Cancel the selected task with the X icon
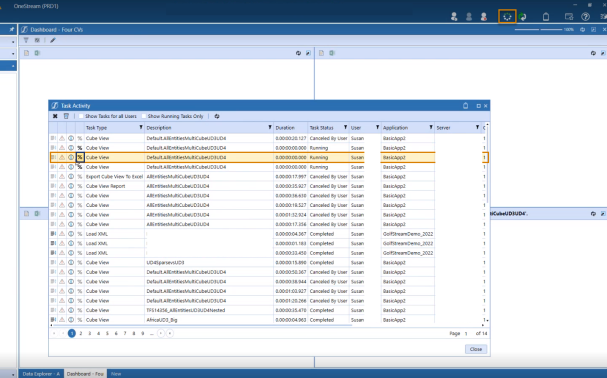Screen dimensions: 607x378 click(x=55, y=116)
